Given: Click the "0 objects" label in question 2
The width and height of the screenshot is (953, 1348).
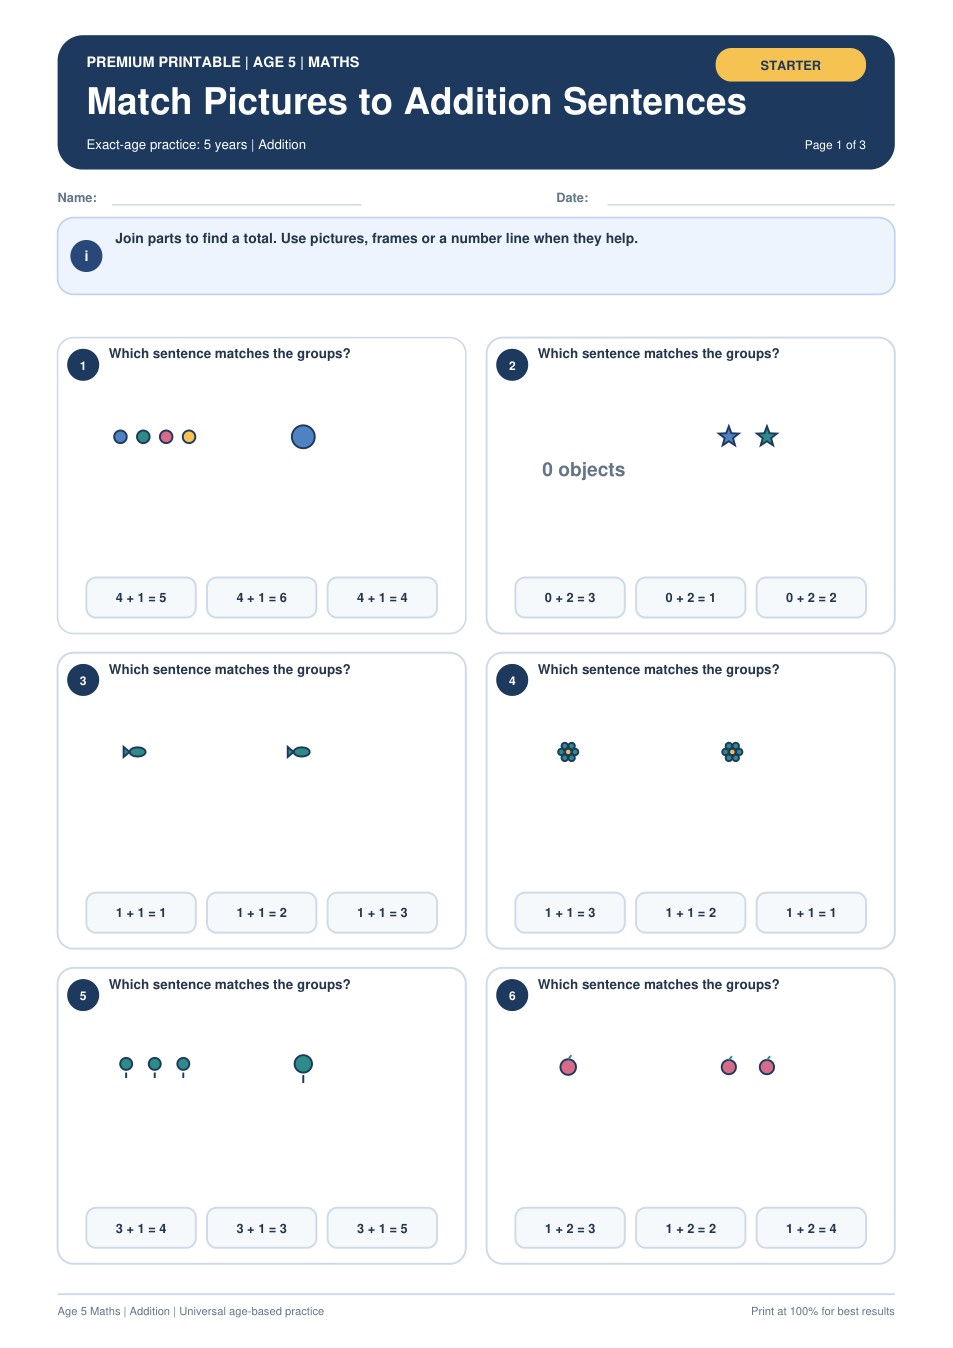Looking at the screenshot, I should [584, 470].
